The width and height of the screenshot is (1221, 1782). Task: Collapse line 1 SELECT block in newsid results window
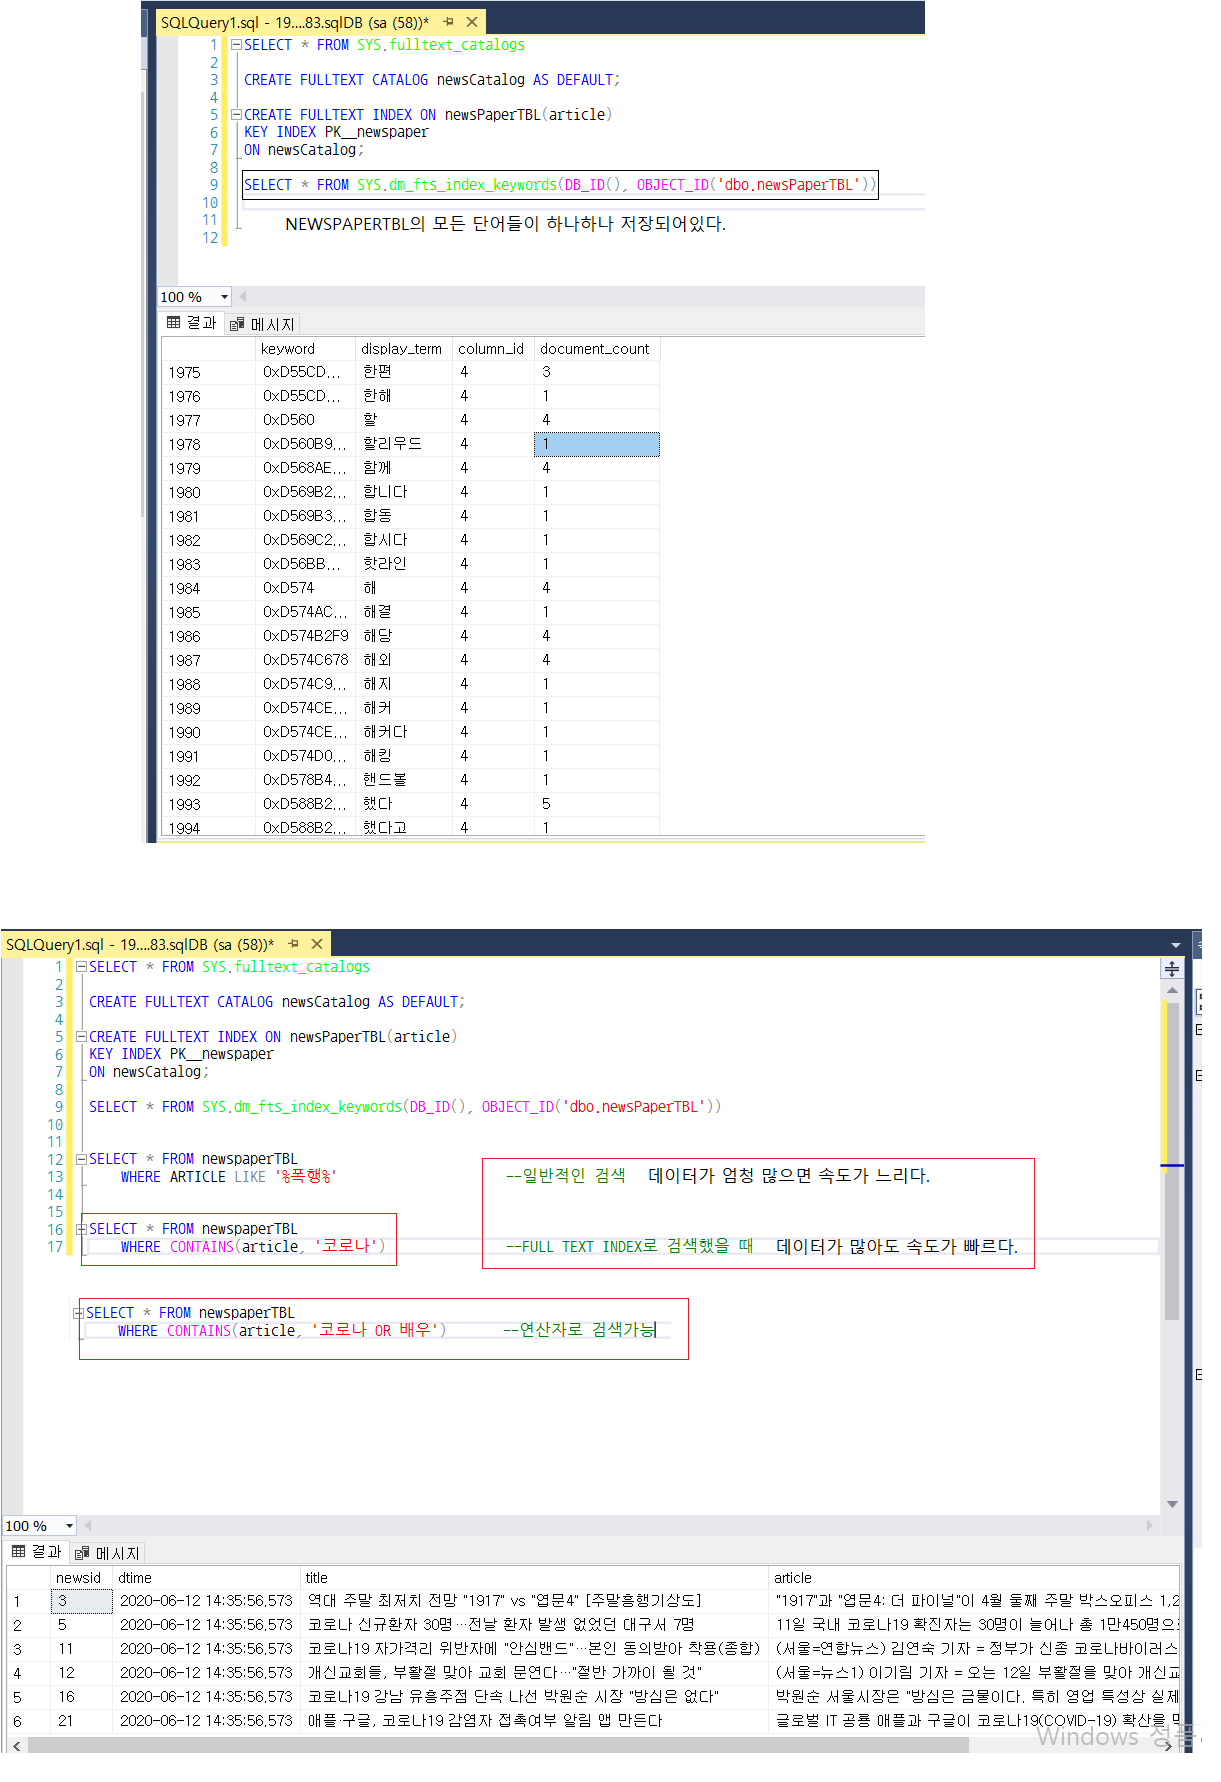click(82, 967)
